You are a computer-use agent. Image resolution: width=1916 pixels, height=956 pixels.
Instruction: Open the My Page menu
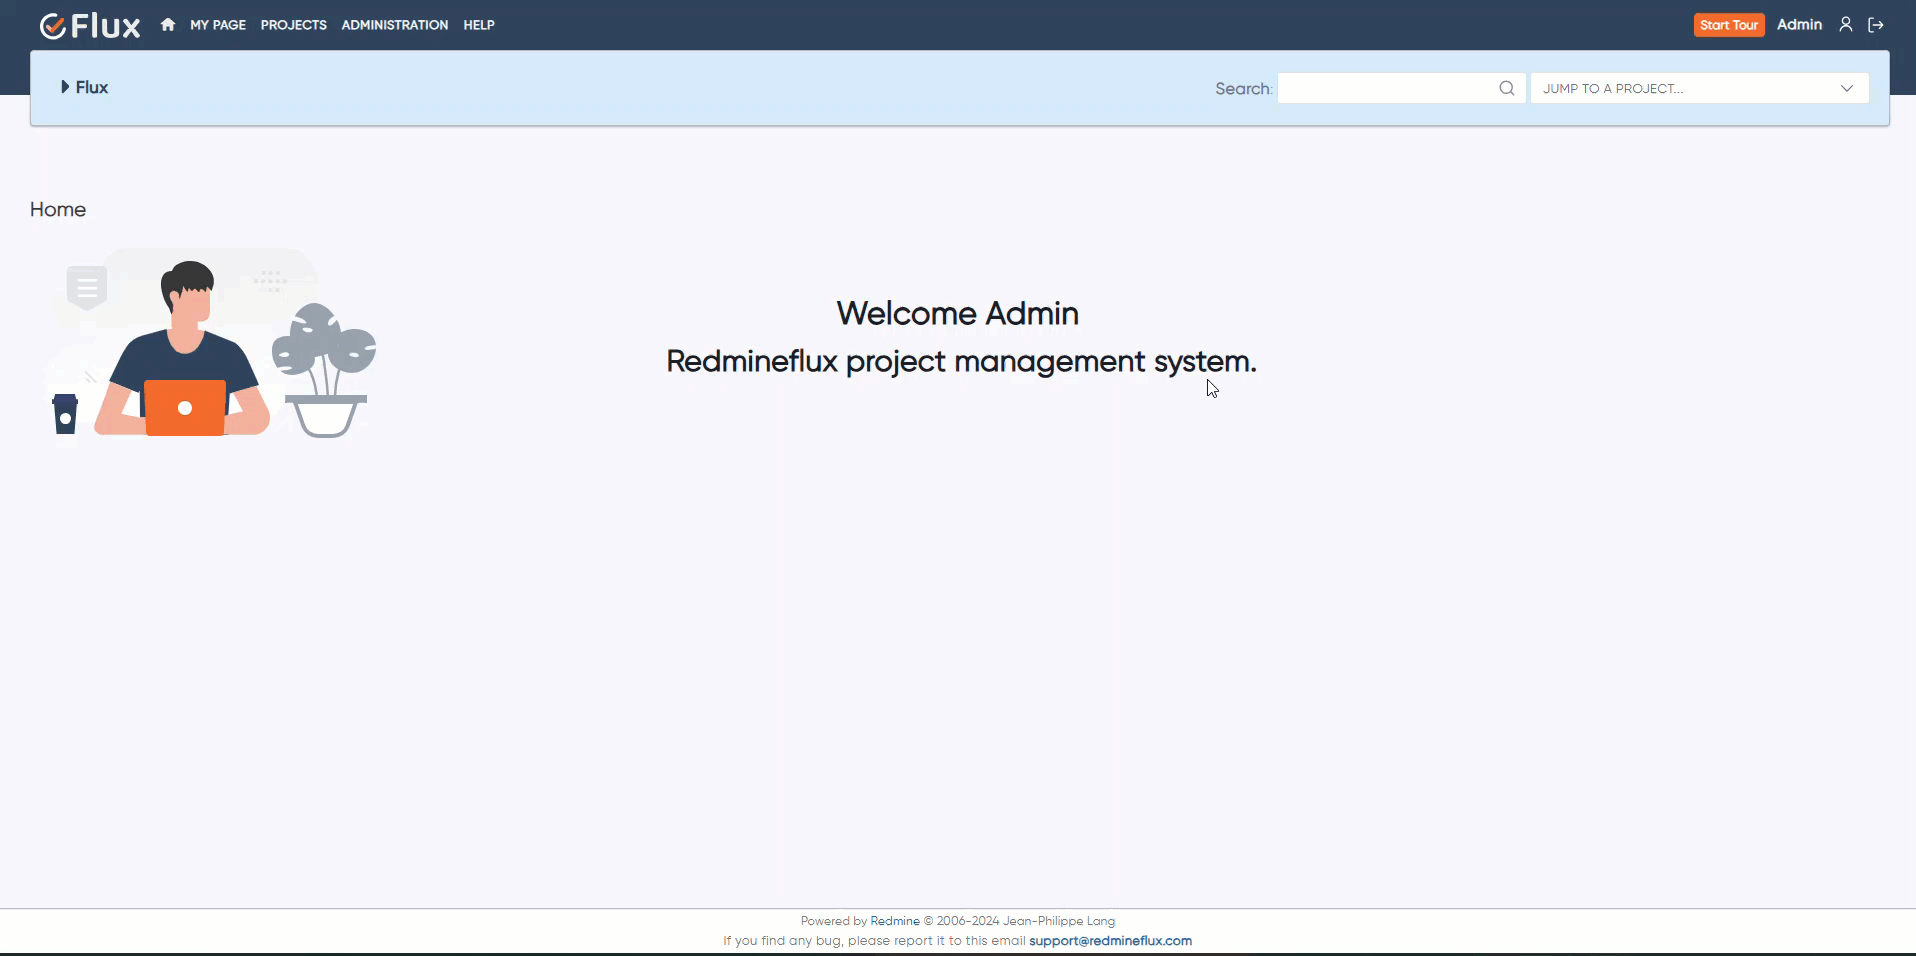click(x=218, y=25)
